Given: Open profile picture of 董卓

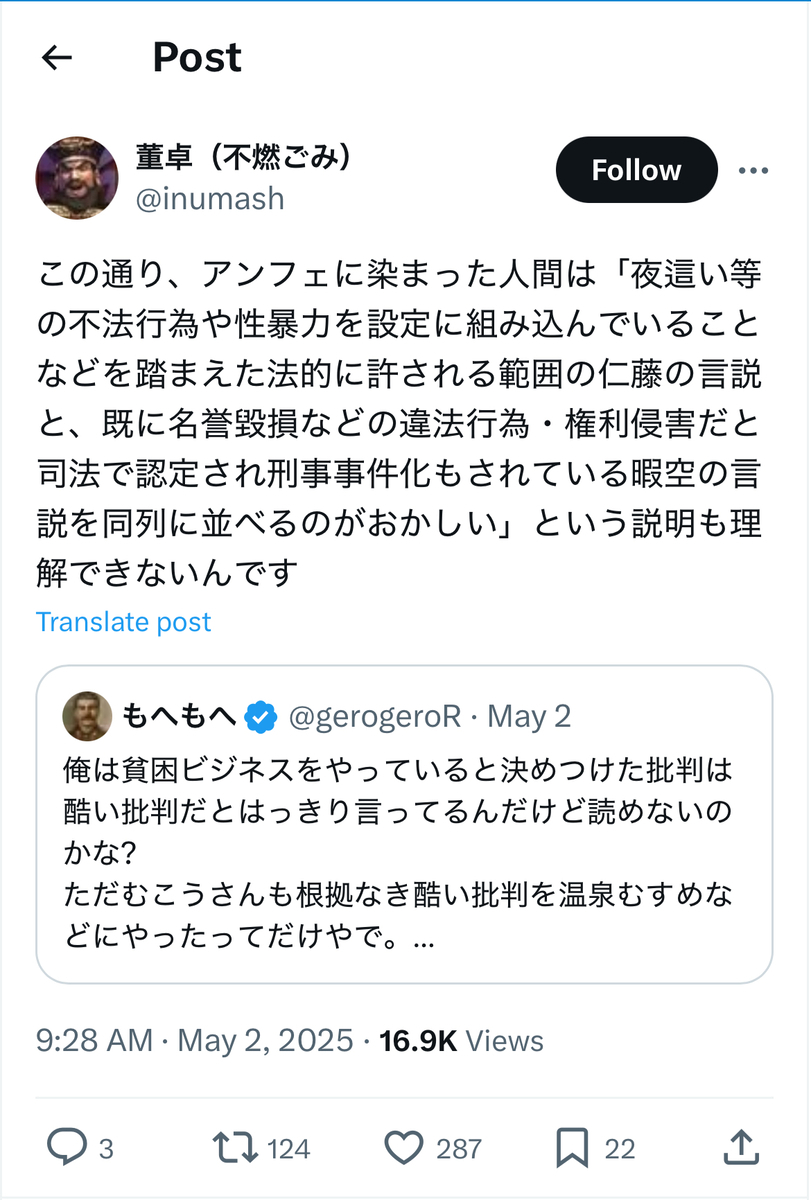Looking at the screenshot, I should pos(77,178).
